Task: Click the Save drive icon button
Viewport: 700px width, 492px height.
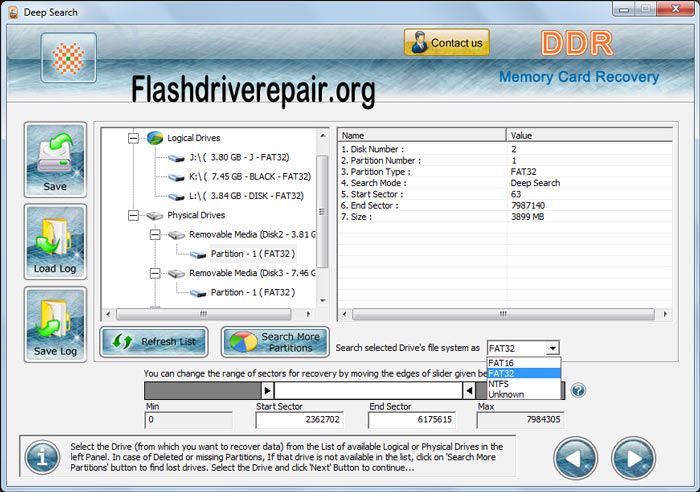Action: coord(55,160)
